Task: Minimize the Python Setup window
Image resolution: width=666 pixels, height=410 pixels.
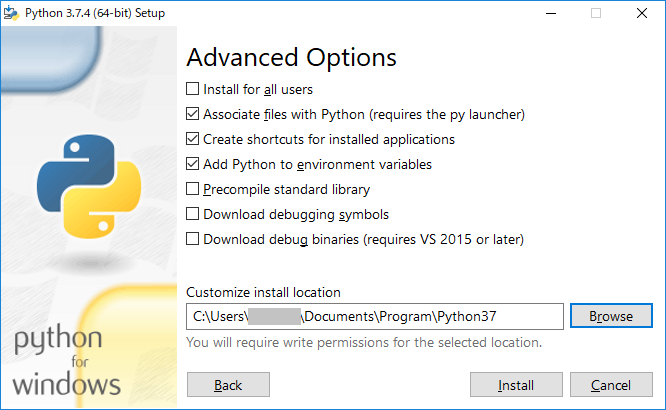Action: [550, 13]
